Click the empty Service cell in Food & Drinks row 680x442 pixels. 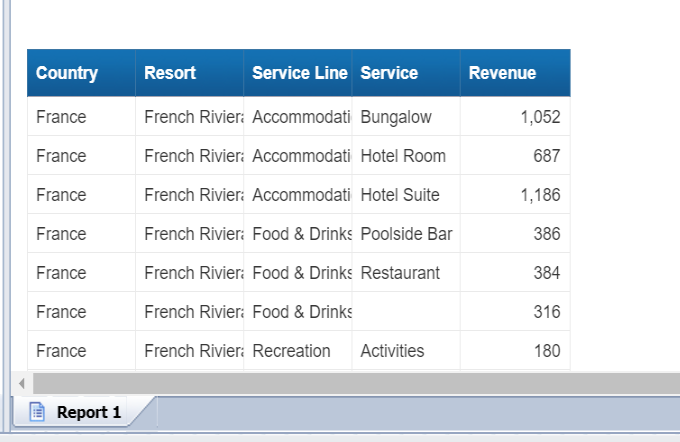click(x=405, y=312)
